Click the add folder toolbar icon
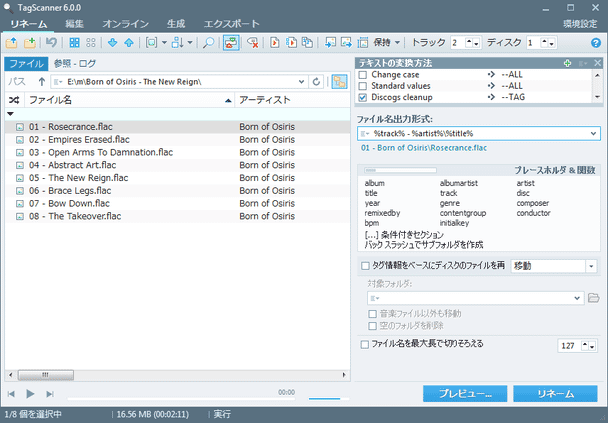The width and height of the screenshot is (608, 423). tap(30, 43)
